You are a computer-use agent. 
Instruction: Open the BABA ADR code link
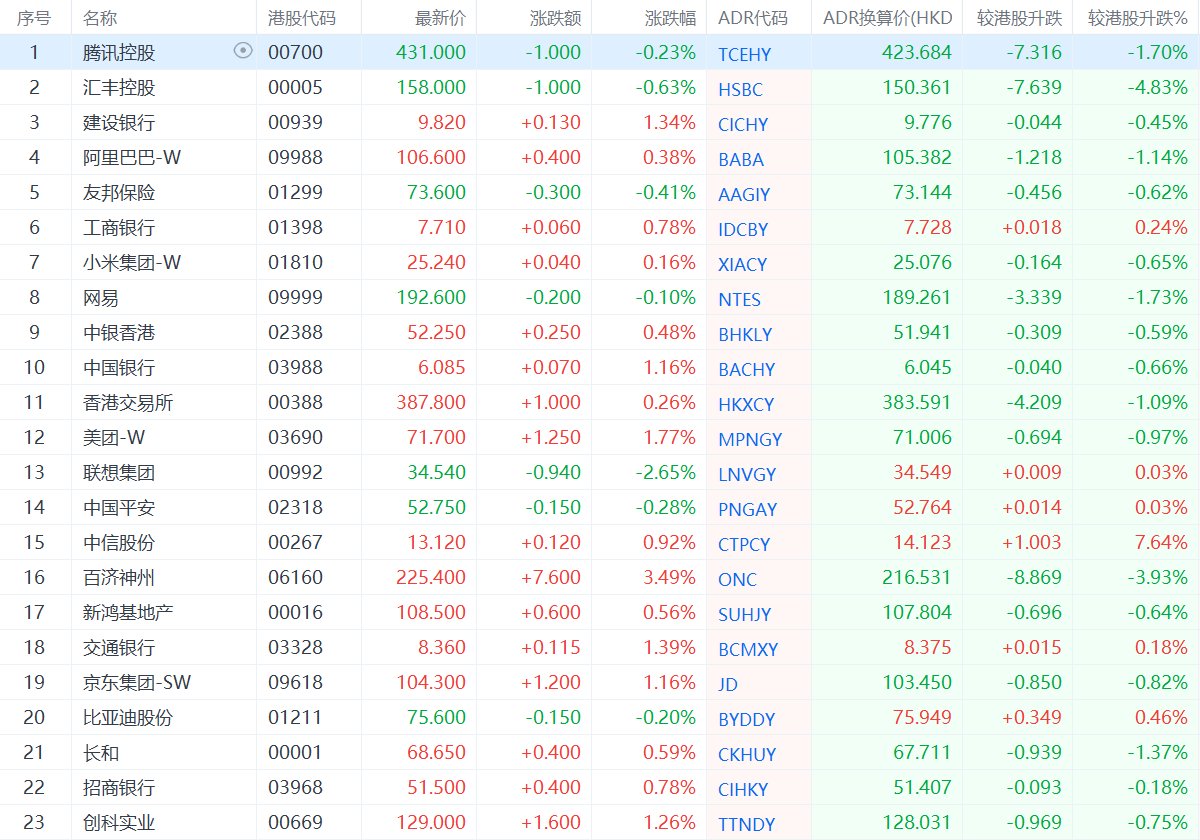(x=741, y=159)
